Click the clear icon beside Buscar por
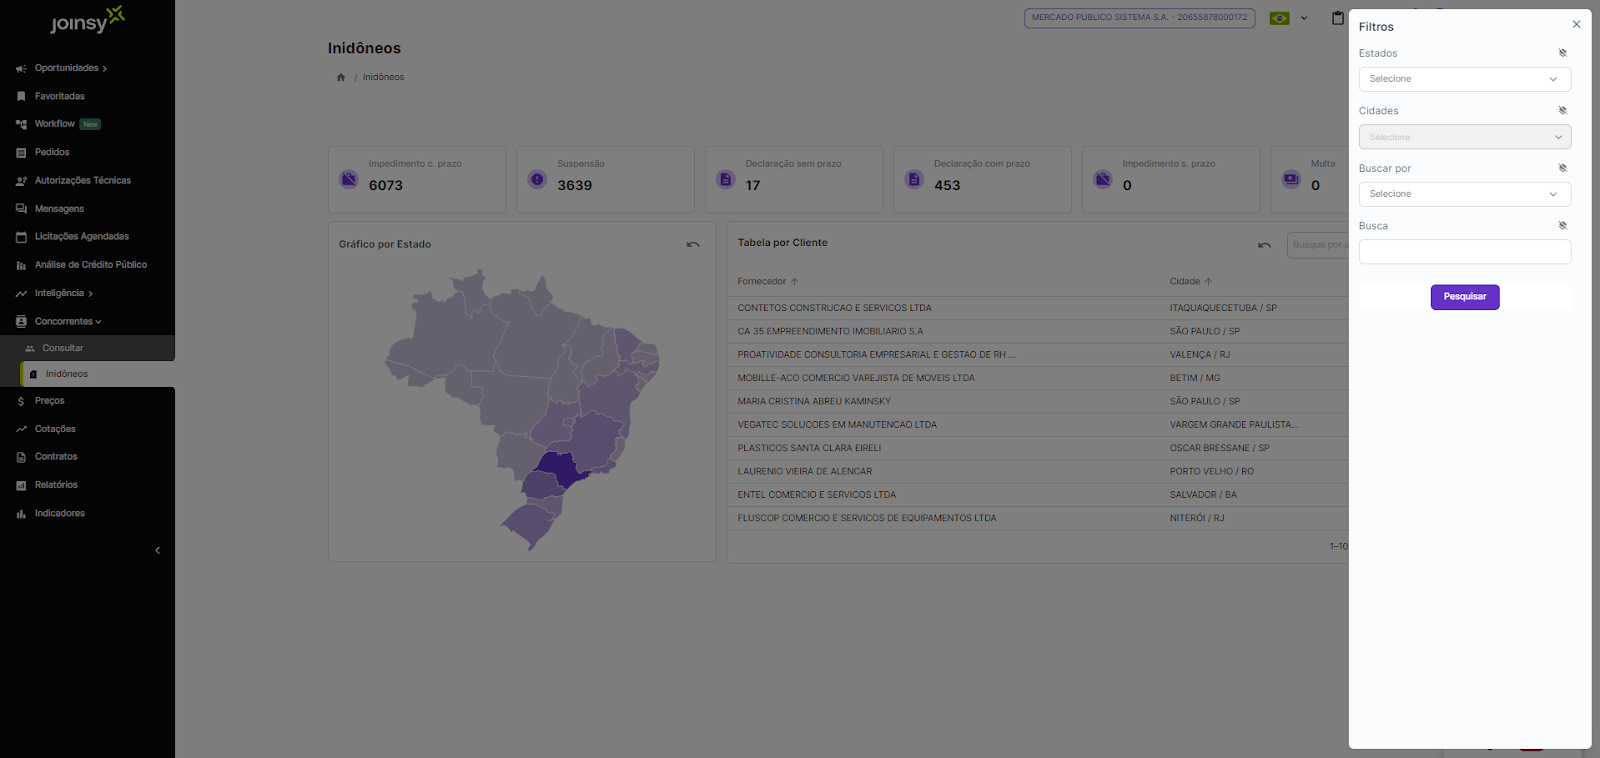This screenshot has width=1600, height=758. [x=1562, y=168]
